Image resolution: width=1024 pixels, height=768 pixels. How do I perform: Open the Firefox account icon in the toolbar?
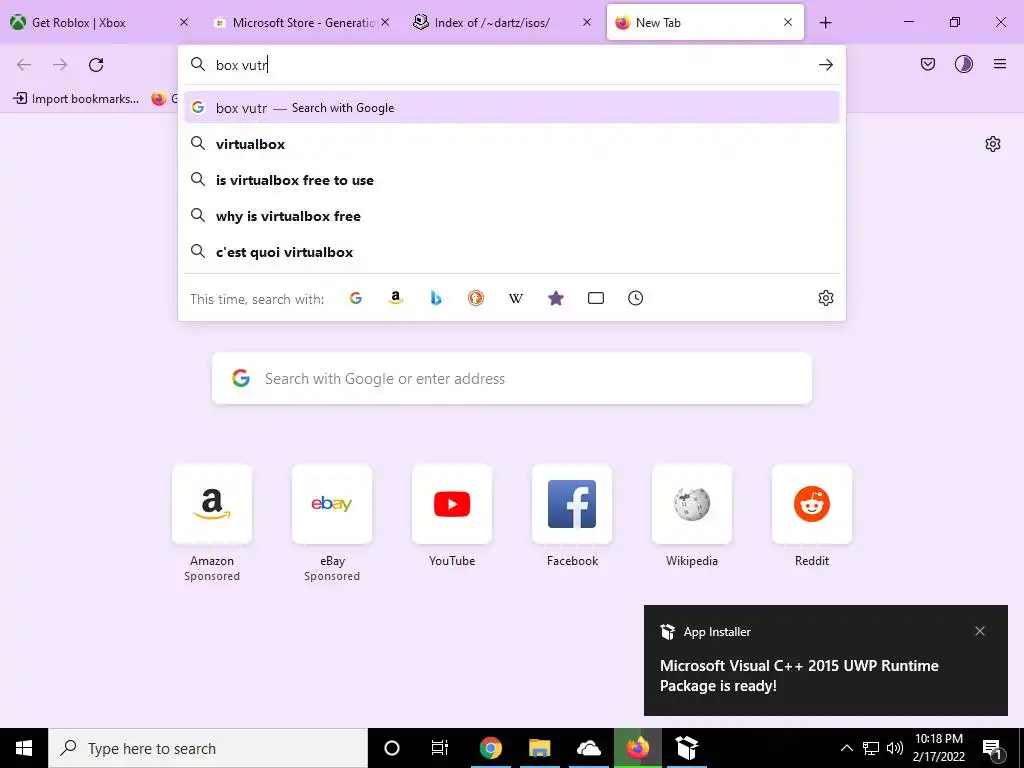pos(963,64)
